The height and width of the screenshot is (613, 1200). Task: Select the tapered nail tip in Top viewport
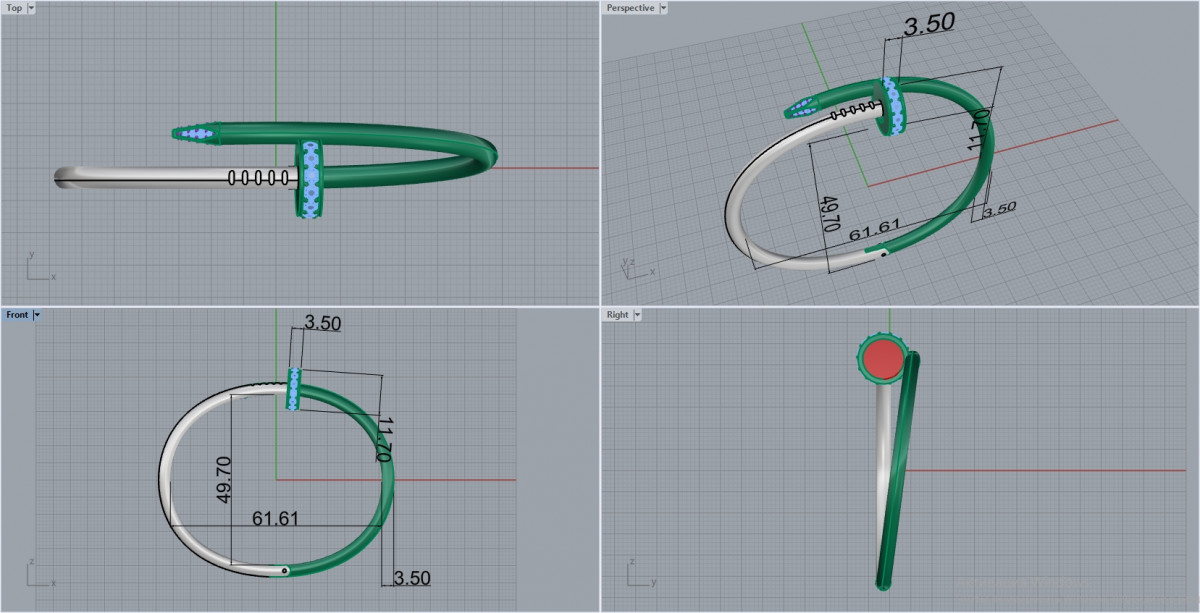(196, 133)
